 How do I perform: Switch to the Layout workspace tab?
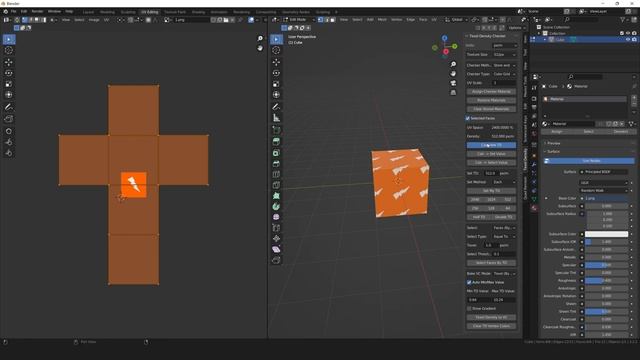coord(88,12)
